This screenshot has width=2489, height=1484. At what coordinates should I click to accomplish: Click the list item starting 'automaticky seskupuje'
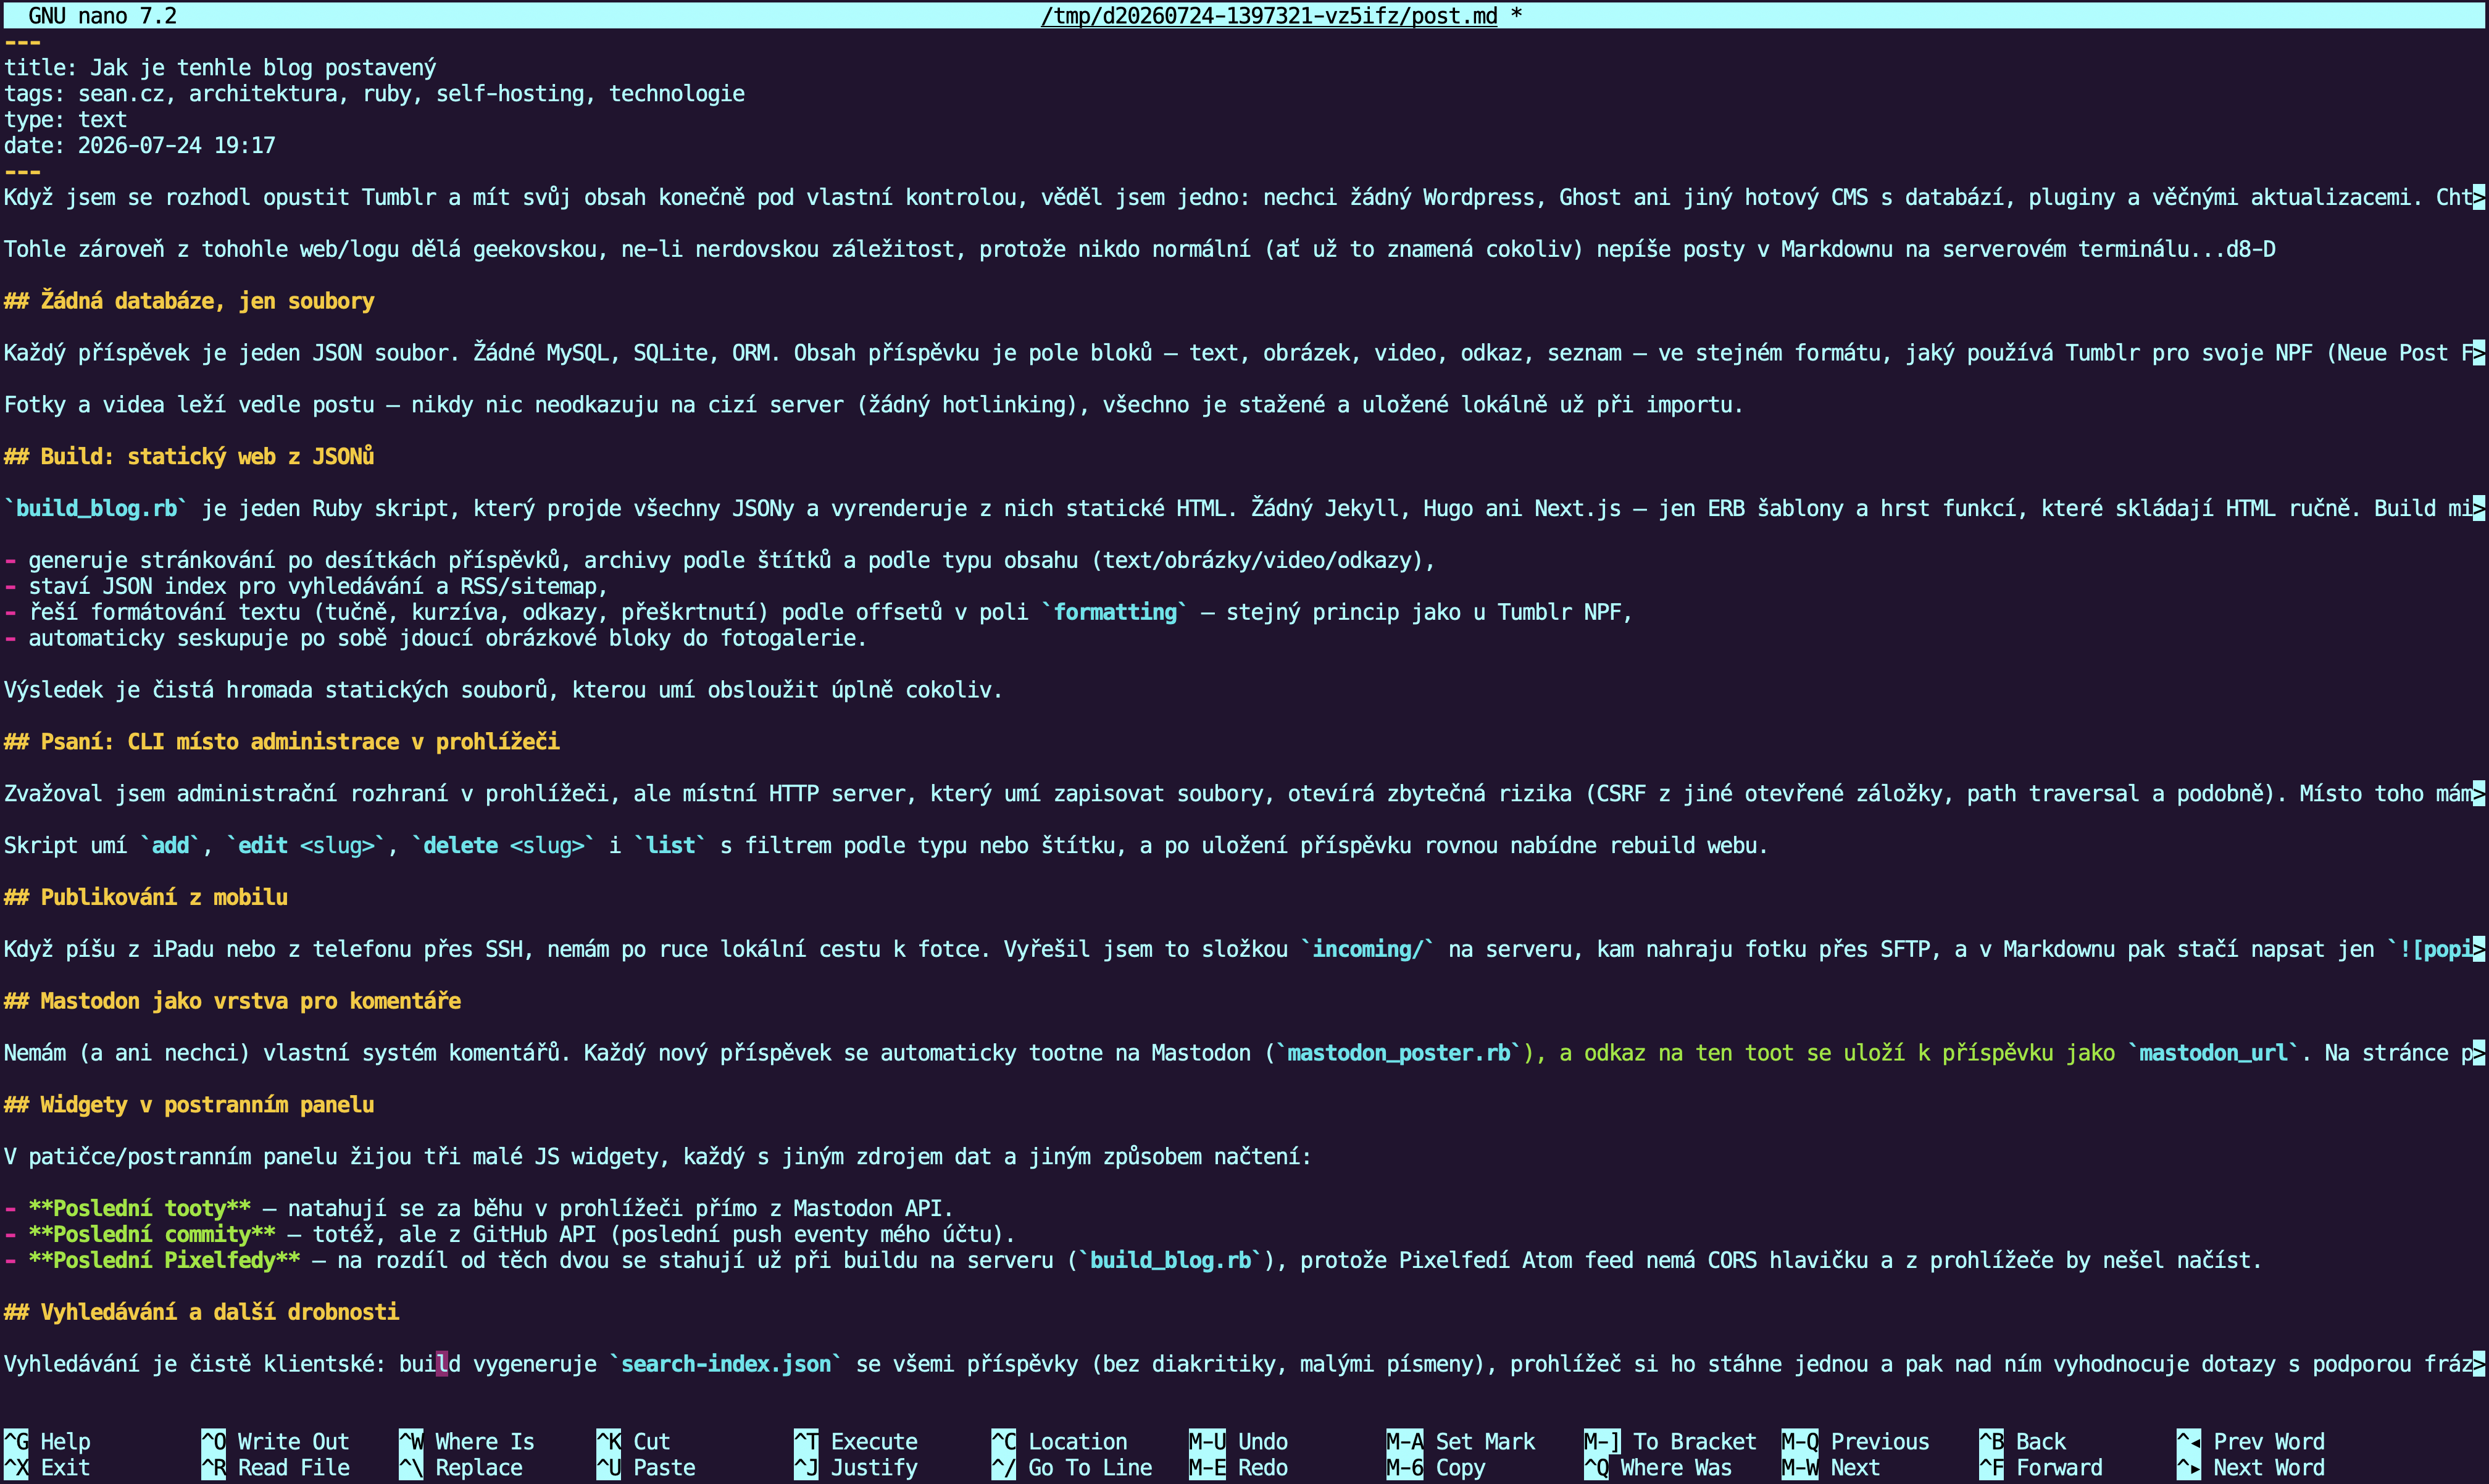(x=436, y=638)
